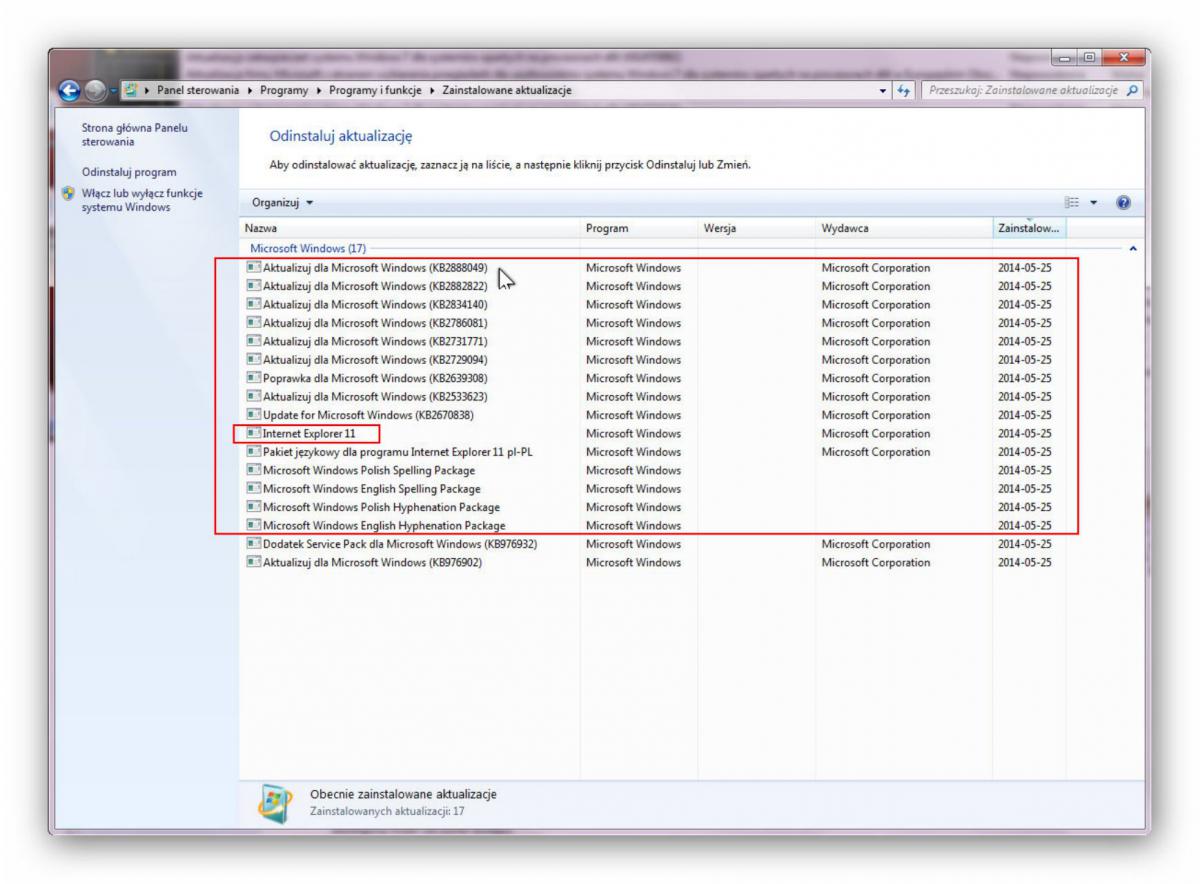Click the 2014-05-25 date of Internet Explorer 11
The width and height of the screenshot is (1200, 884).
point(1024,434)
